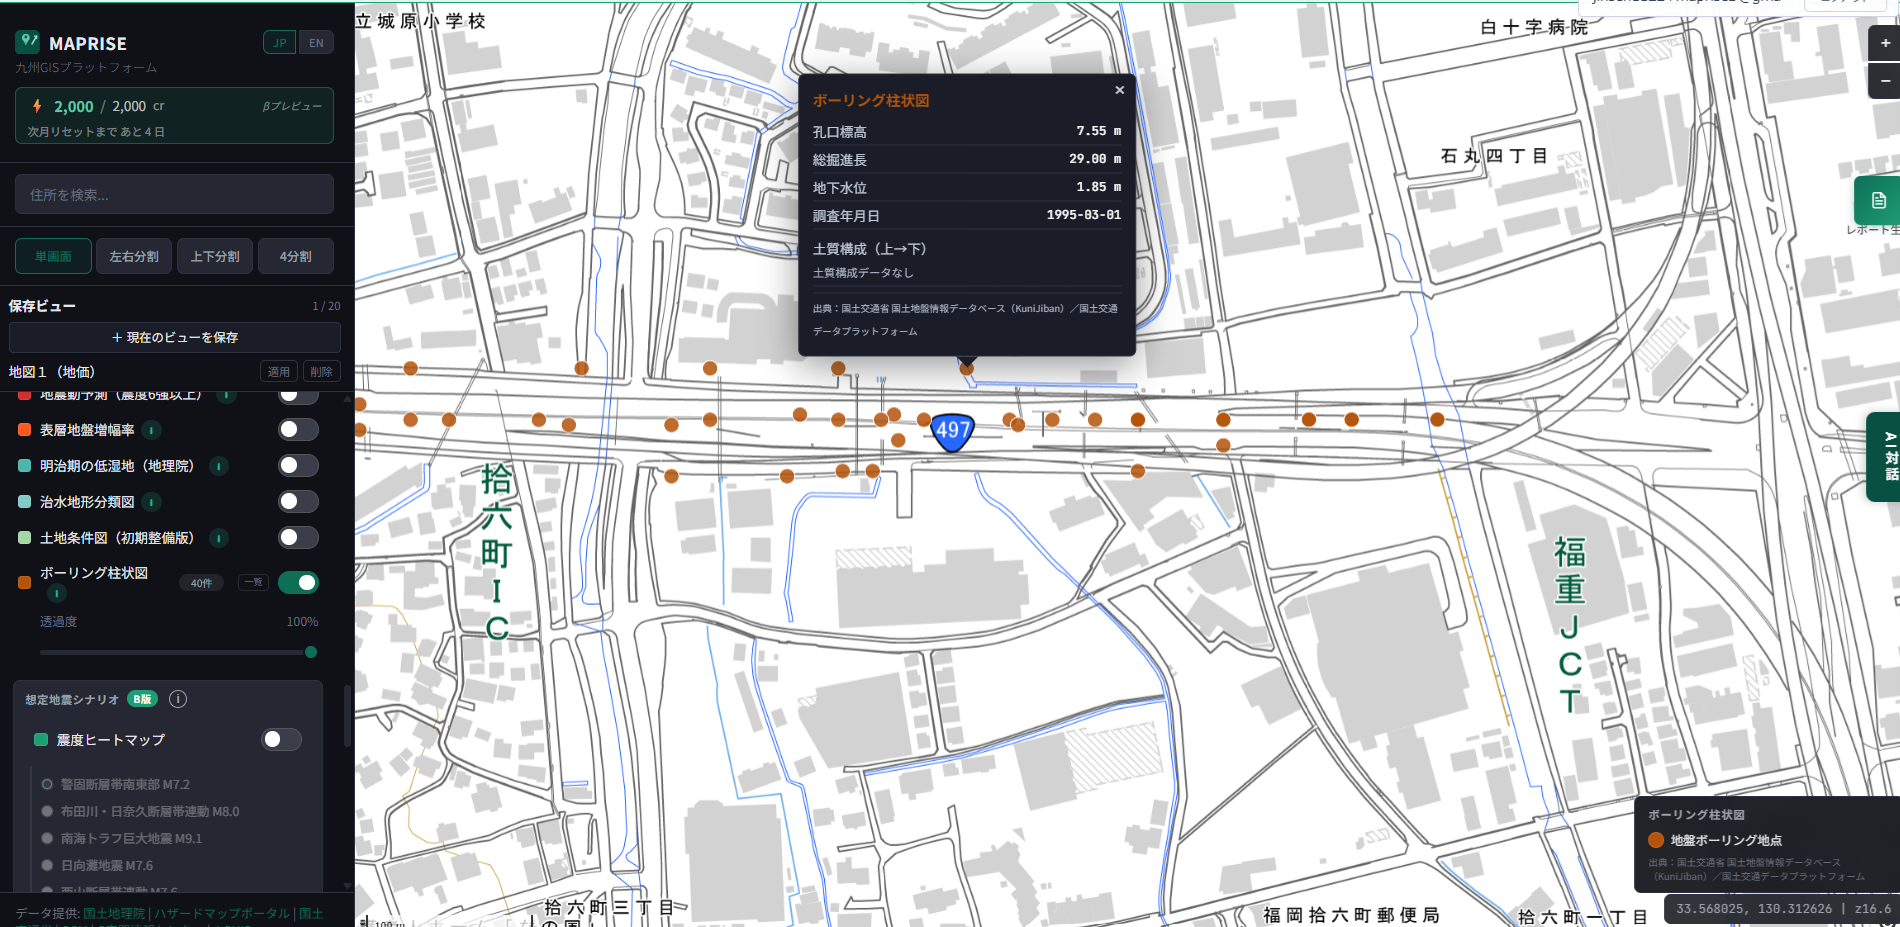1900x927 pixels.
Task: Toggle 治水地形分類図 layer switch
Action: 298,502
